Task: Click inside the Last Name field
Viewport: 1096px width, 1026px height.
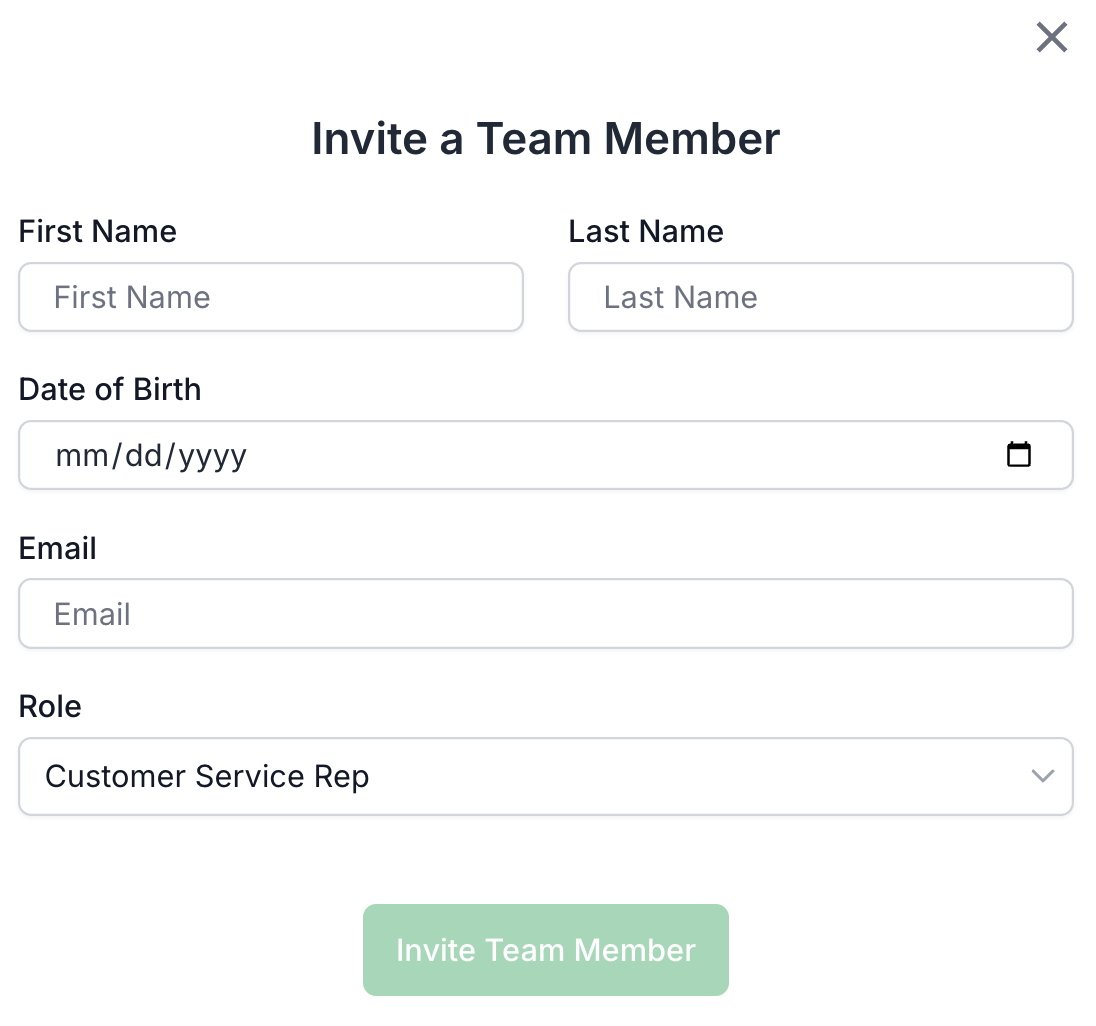Action: [820, 297]
